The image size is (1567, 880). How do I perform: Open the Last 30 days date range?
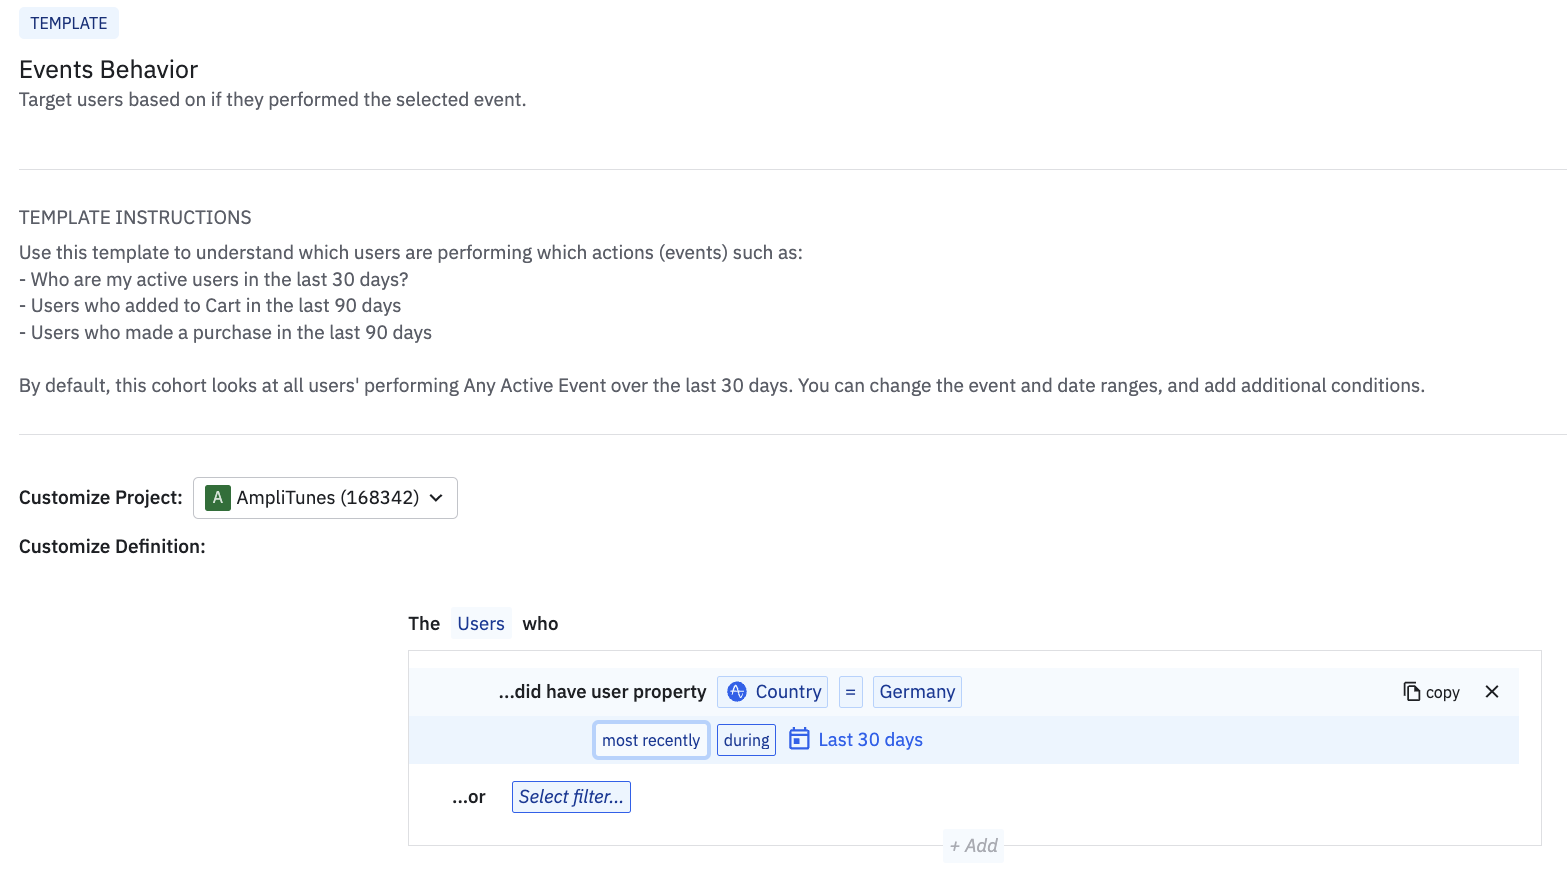[870, 740]
